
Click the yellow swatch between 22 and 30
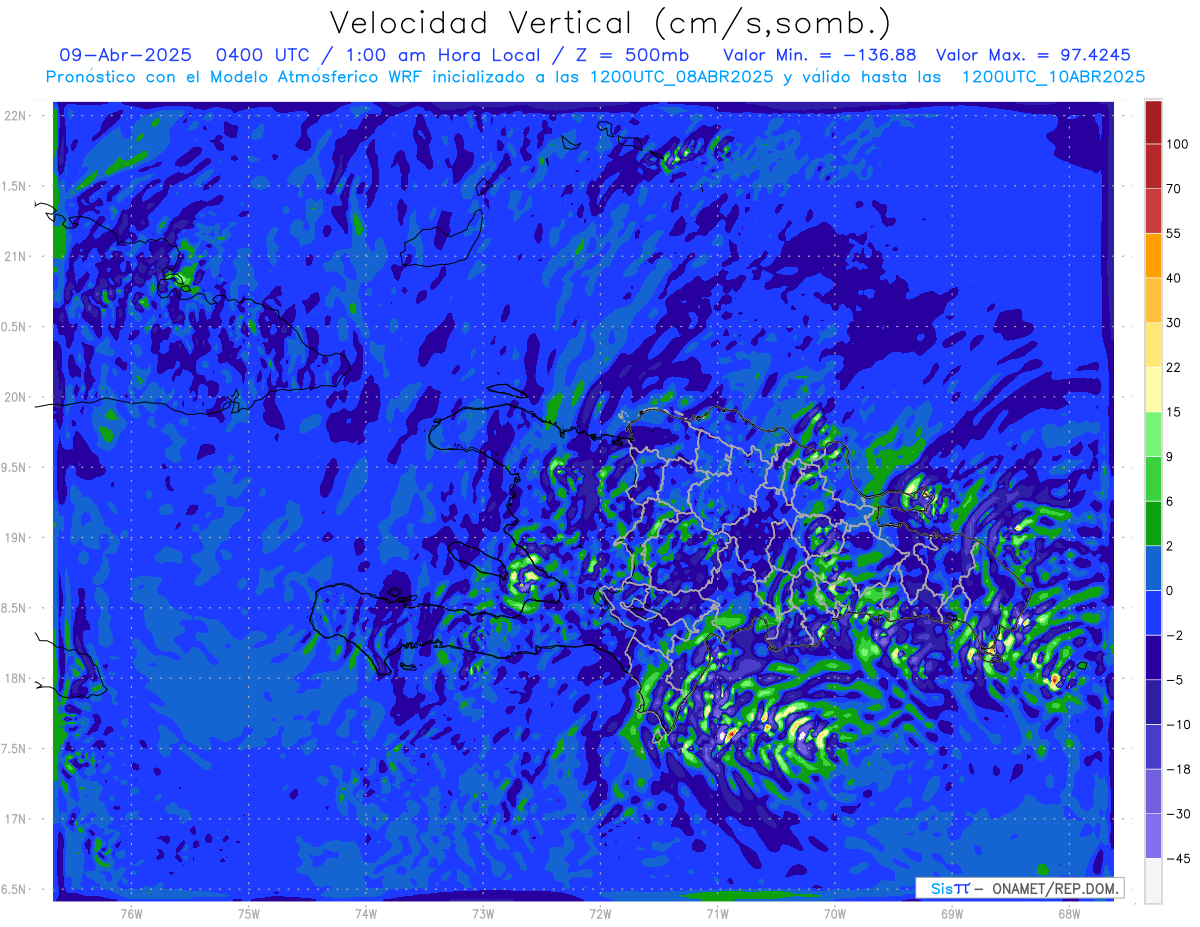[x=1153, y=346]
